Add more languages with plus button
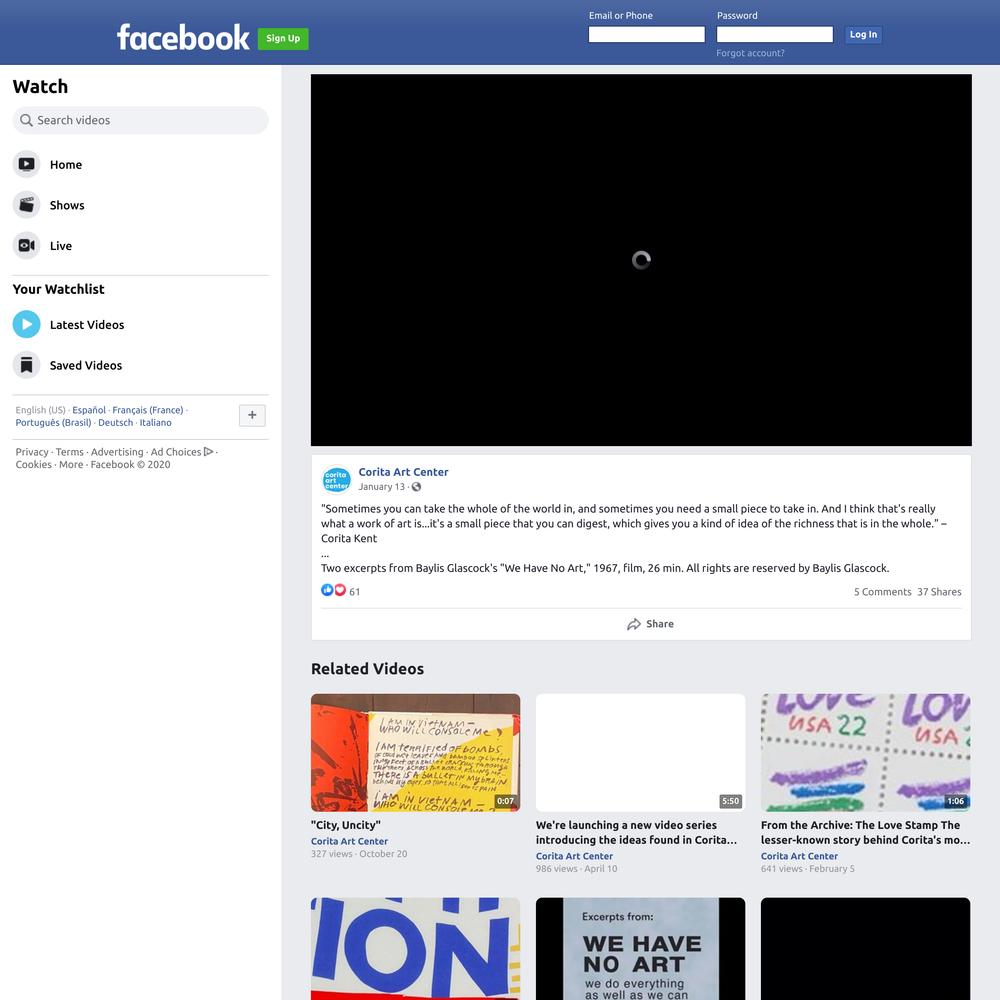Image resolution: width=1000 pixels, height=1000 pixels. (x=252, y=415)
